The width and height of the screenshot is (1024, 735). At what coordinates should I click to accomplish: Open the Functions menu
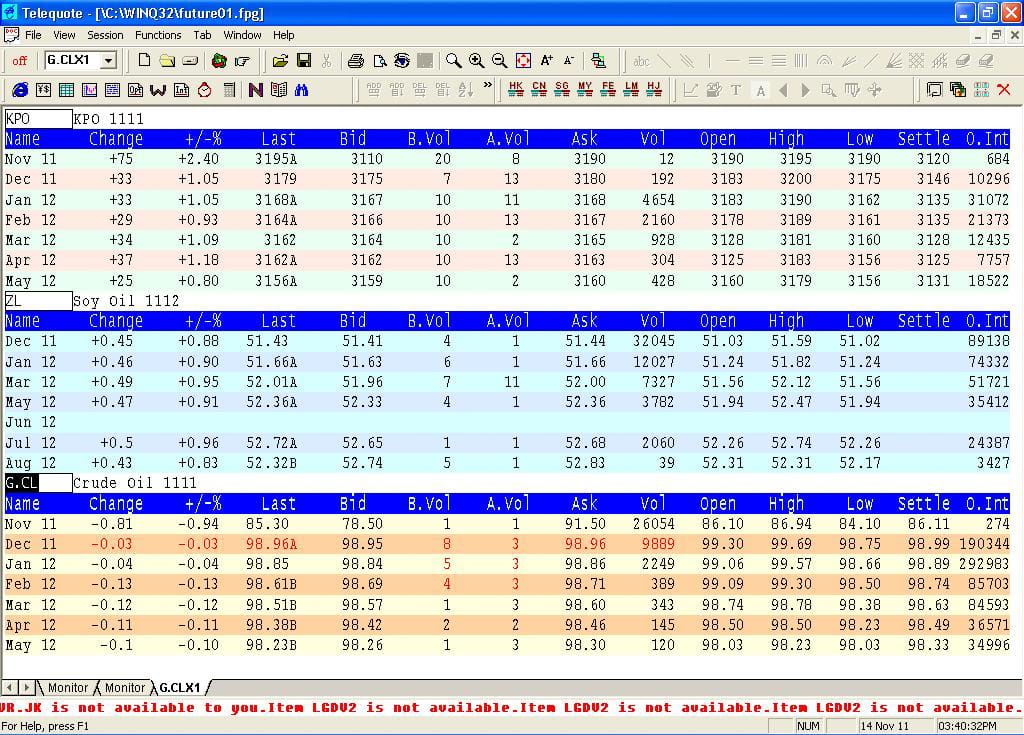tap(158, 35)
